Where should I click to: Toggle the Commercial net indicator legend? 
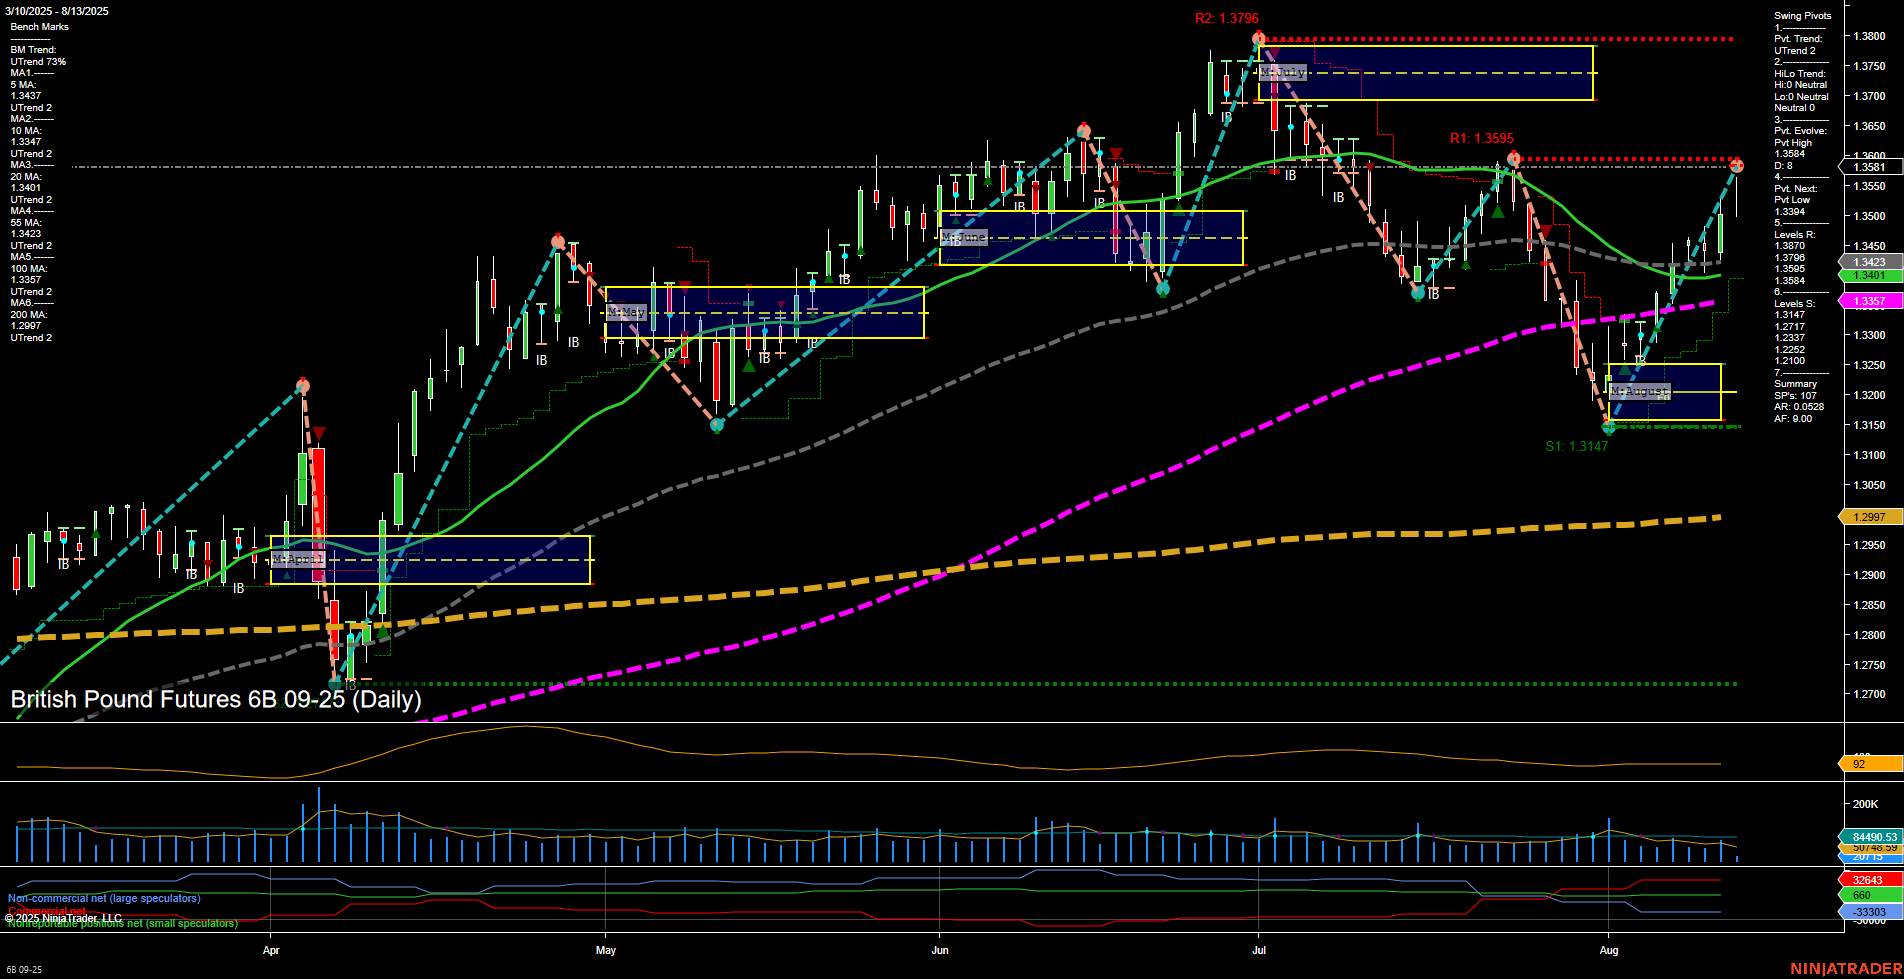click(45, 910)
